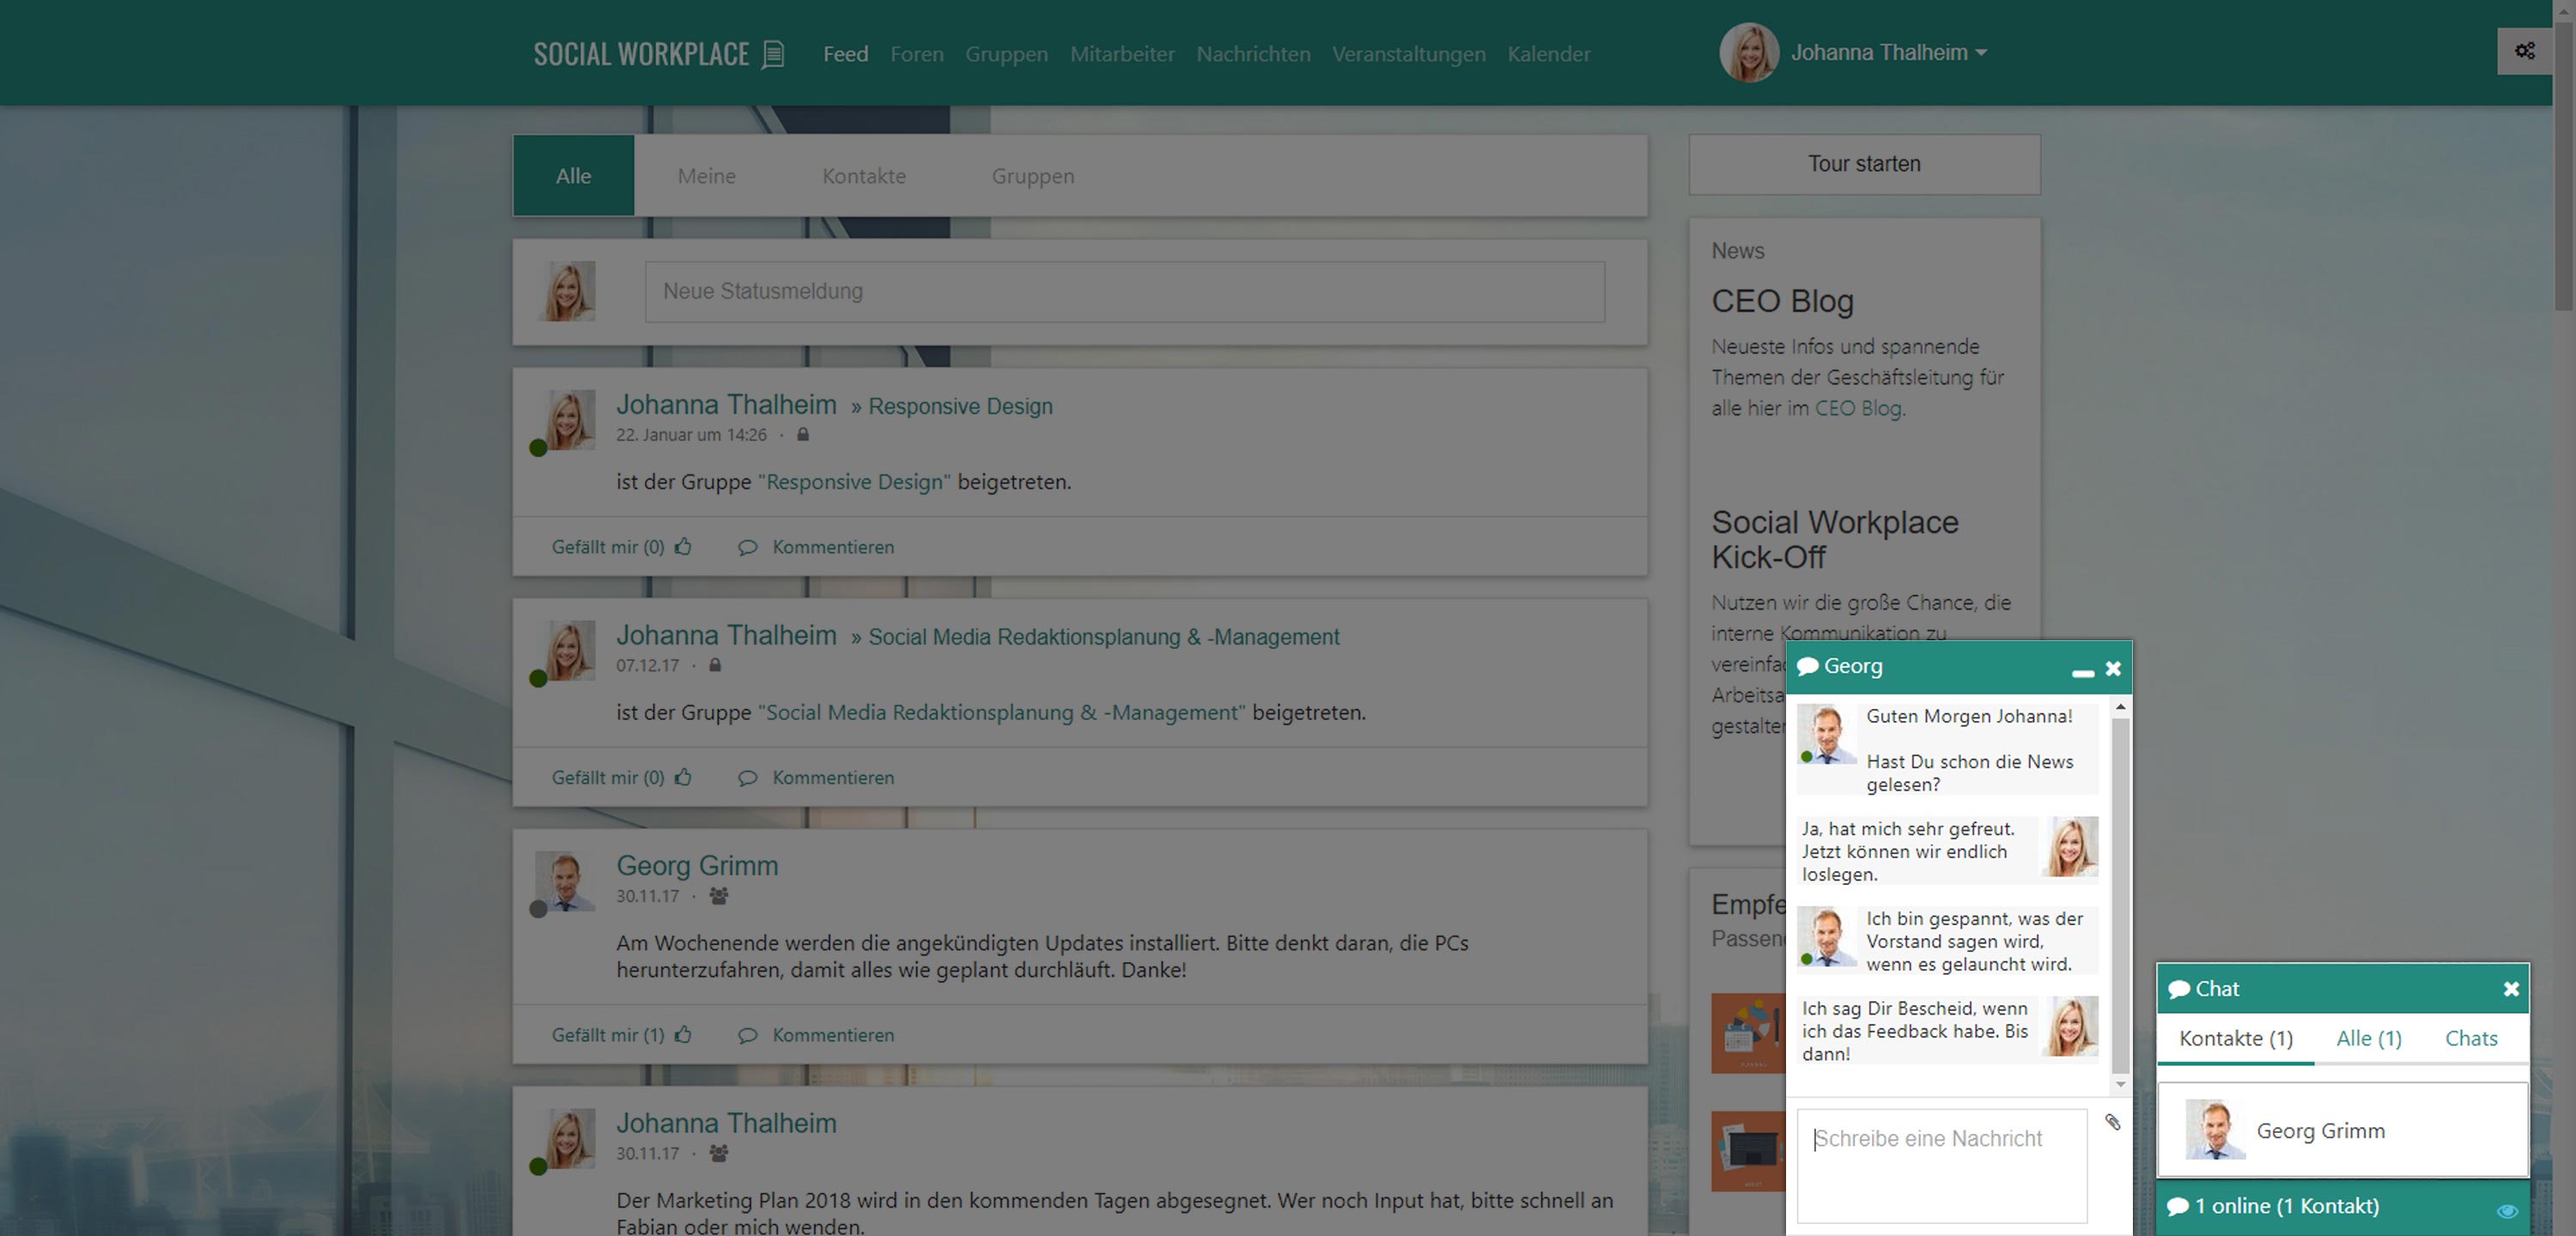Viewport: 2576px width, 1236px height.
Task: Click the lock icon on Responsive Design post
Action: 802,435
